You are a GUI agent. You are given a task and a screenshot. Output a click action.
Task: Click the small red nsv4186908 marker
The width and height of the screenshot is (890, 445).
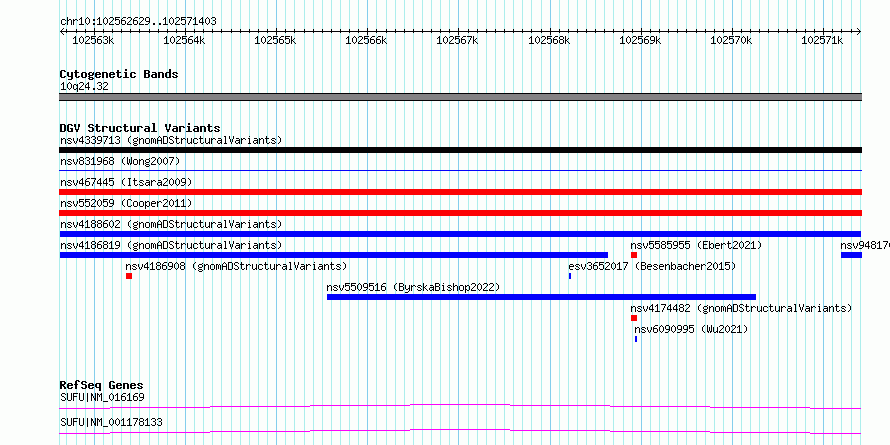(129, 276)
